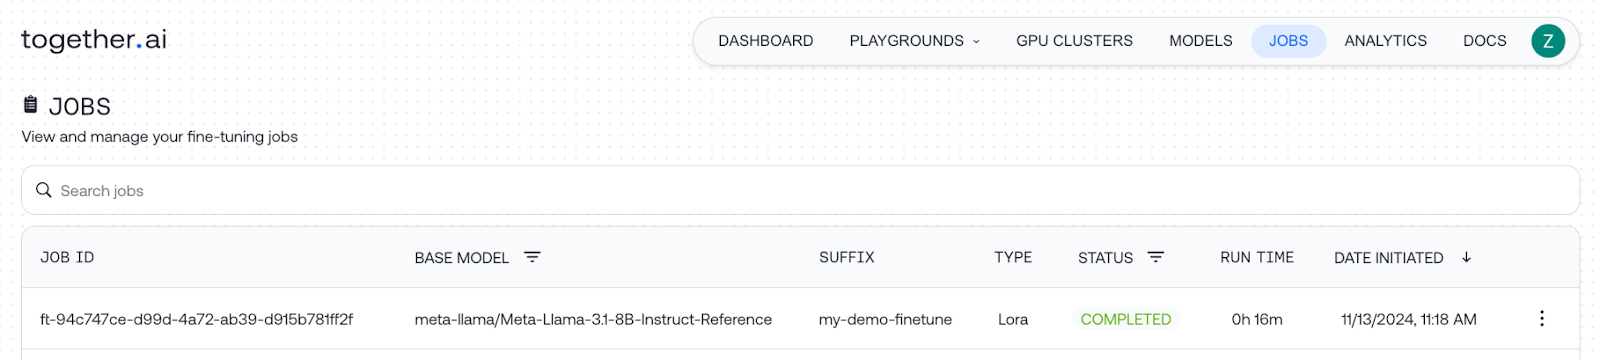1600x360 pixels.
Task: Click the together.ai logo
Action: (x=94, y=40)
